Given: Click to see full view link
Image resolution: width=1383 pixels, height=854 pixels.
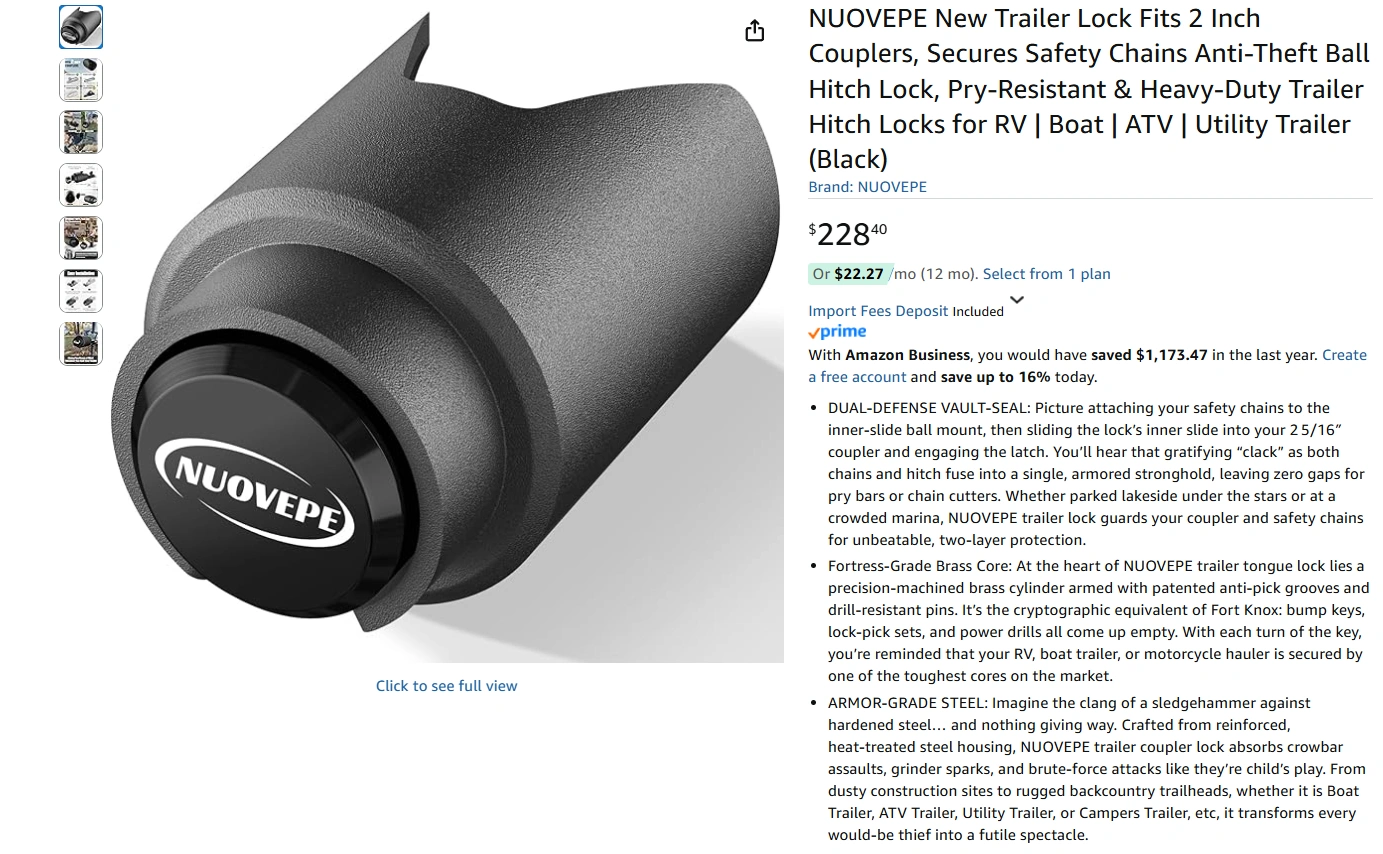Looking at the screenshot, I should [x=447, y=686].
